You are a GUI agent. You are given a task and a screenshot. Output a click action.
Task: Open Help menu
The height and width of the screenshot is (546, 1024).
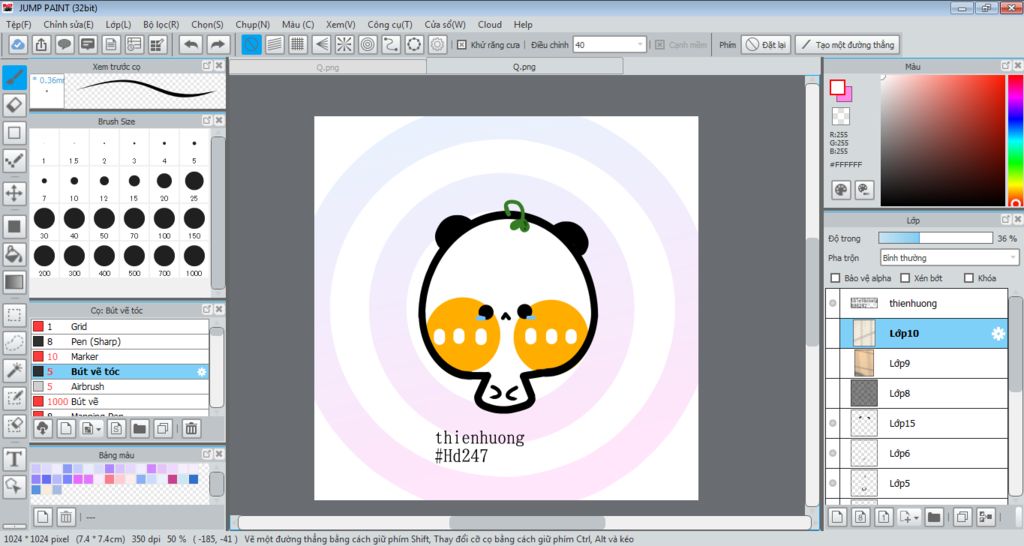click(522, 25)
